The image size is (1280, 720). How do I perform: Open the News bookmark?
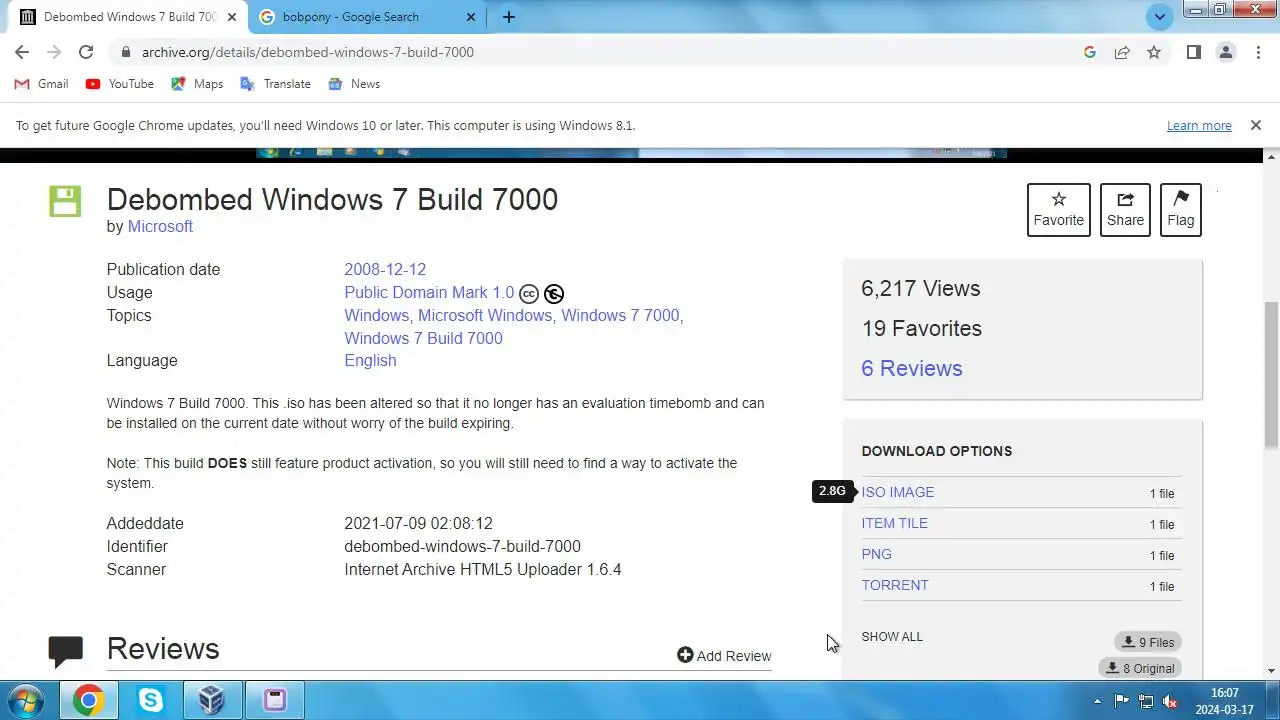click(x=354, y=84)
